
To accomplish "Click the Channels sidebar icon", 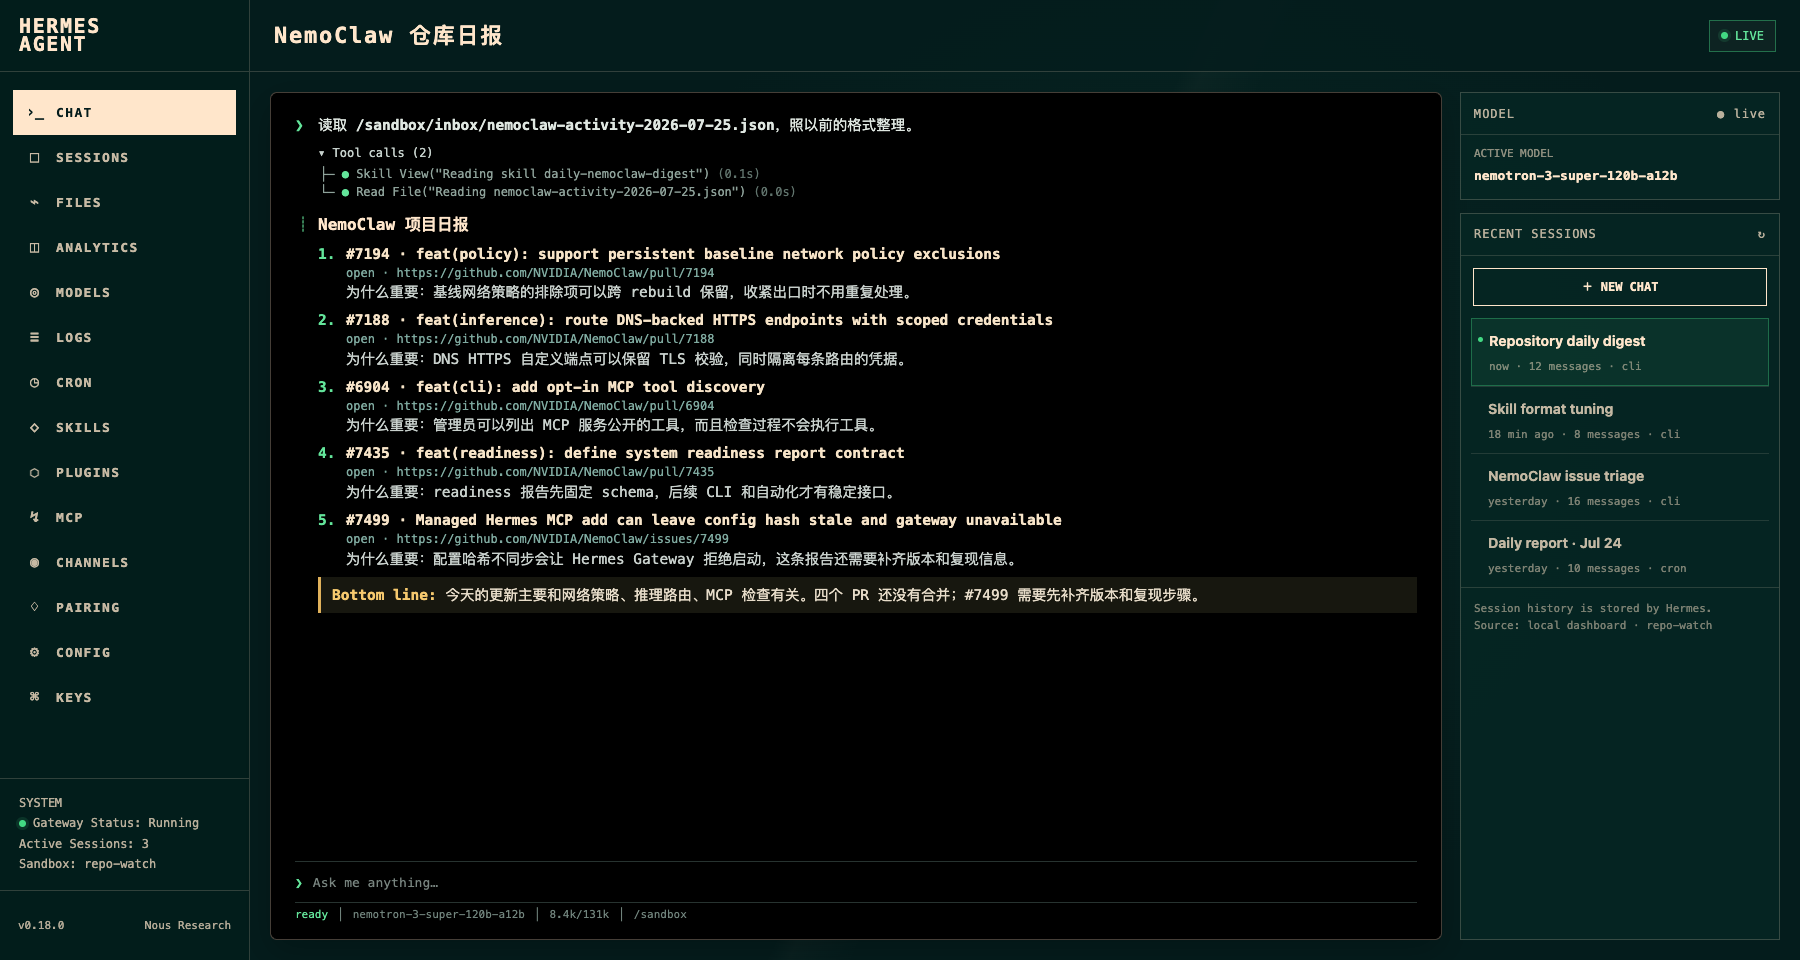I will 35,563.
